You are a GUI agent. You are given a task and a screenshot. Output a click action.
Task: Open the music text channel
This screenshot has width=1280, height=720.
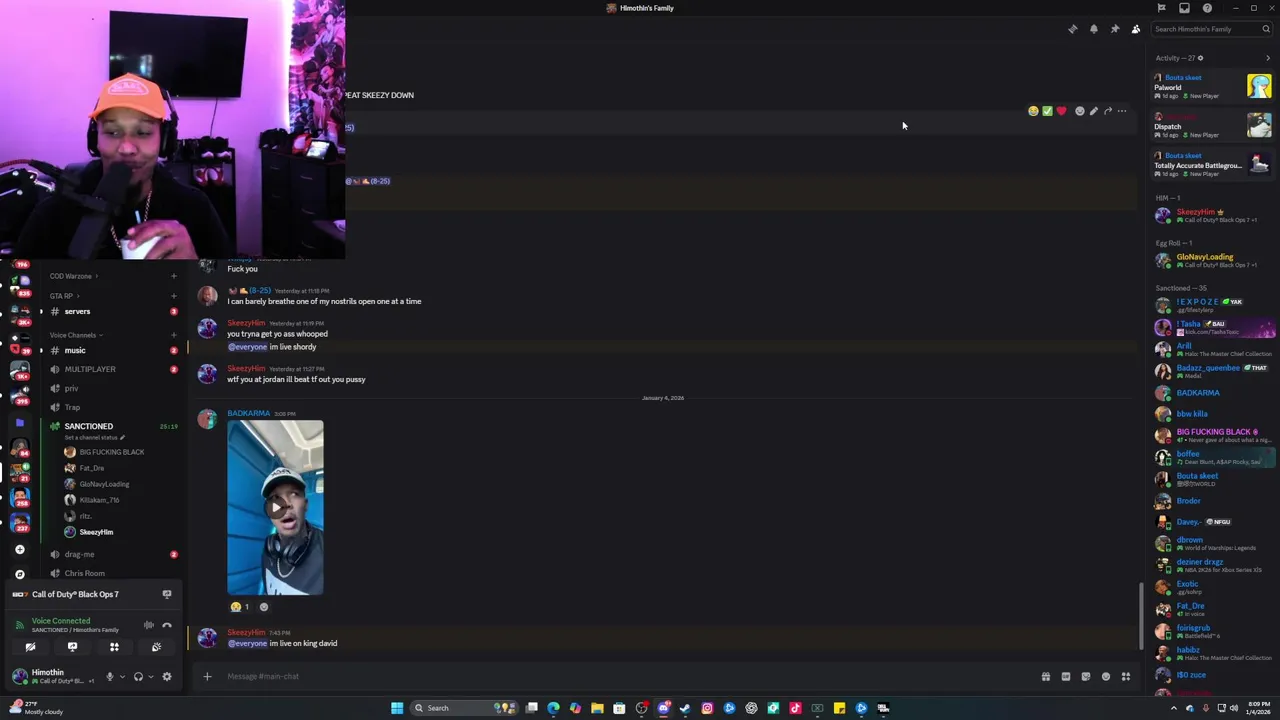coord(112,350)
